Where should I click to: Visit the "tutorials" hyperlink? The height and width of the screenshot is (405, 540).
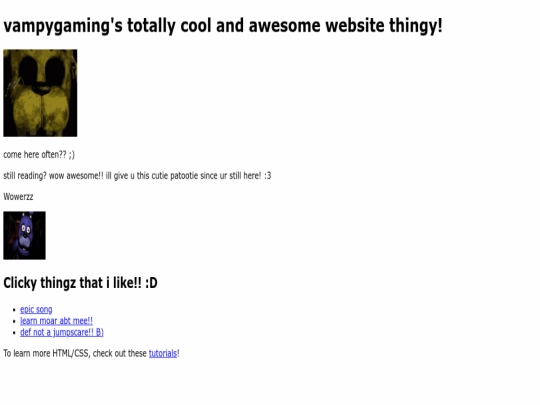(163, 353)
